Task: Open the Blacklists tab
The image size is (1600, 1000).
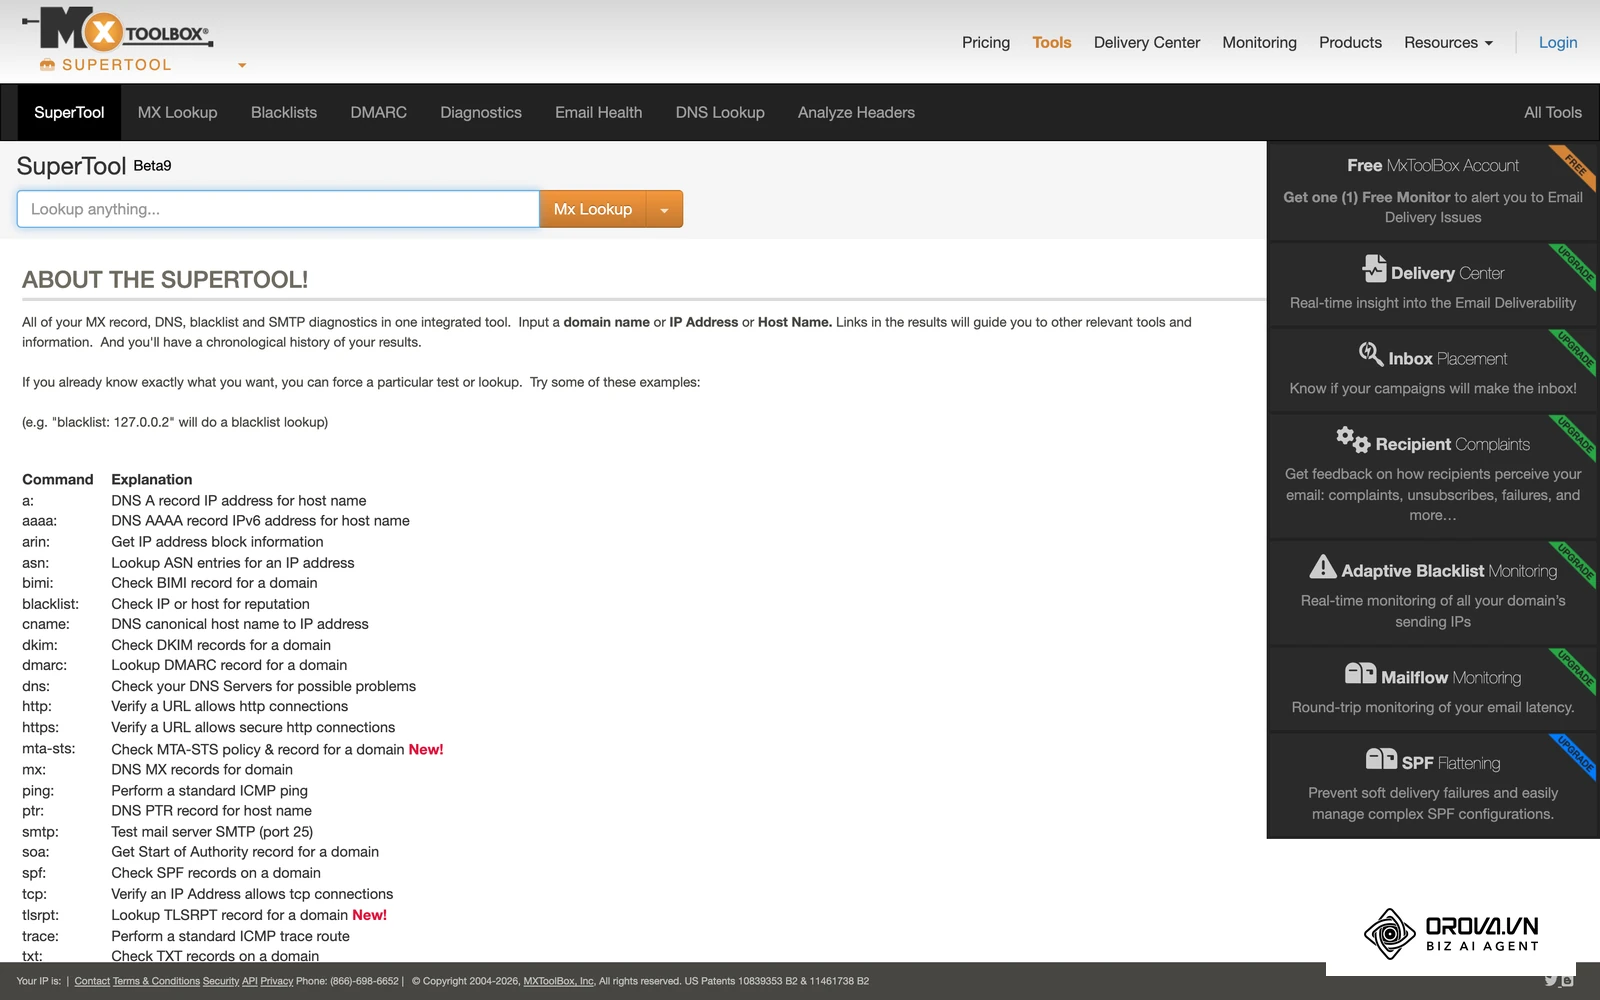Action: [284, 112]
